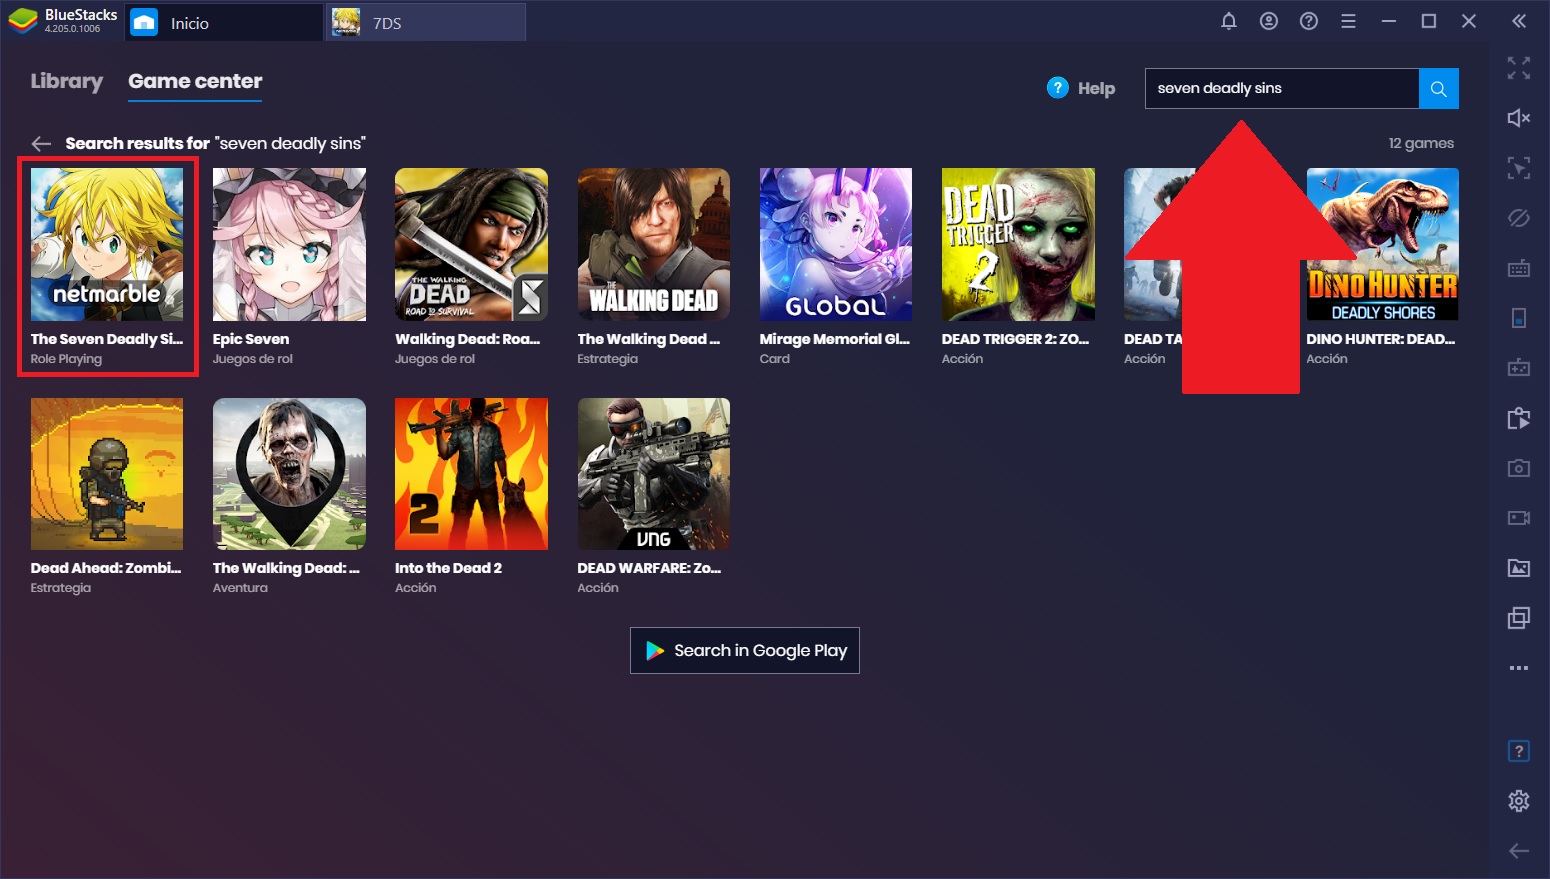
Task: Click the BlueStacks logo
Action: 23,21
